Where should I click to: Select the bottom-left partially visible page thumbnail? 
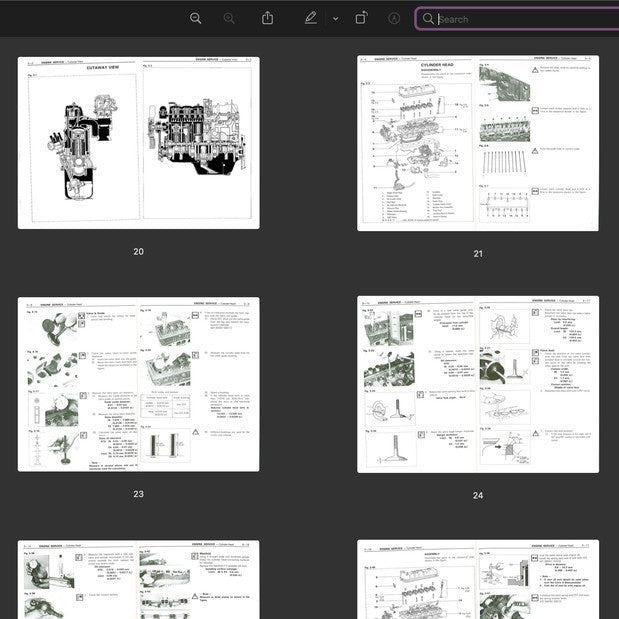coord(138,580)
